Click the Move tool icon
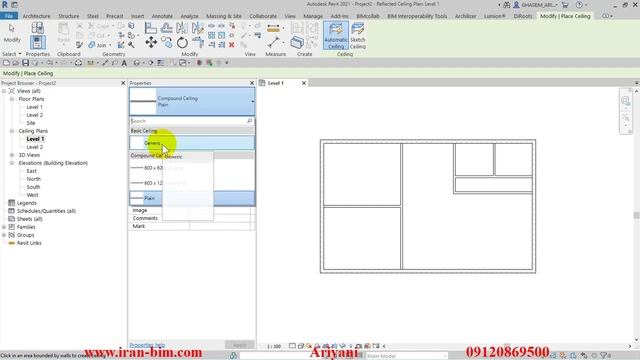This screenshot has height=360, width=640. click(x=151, y=42)
